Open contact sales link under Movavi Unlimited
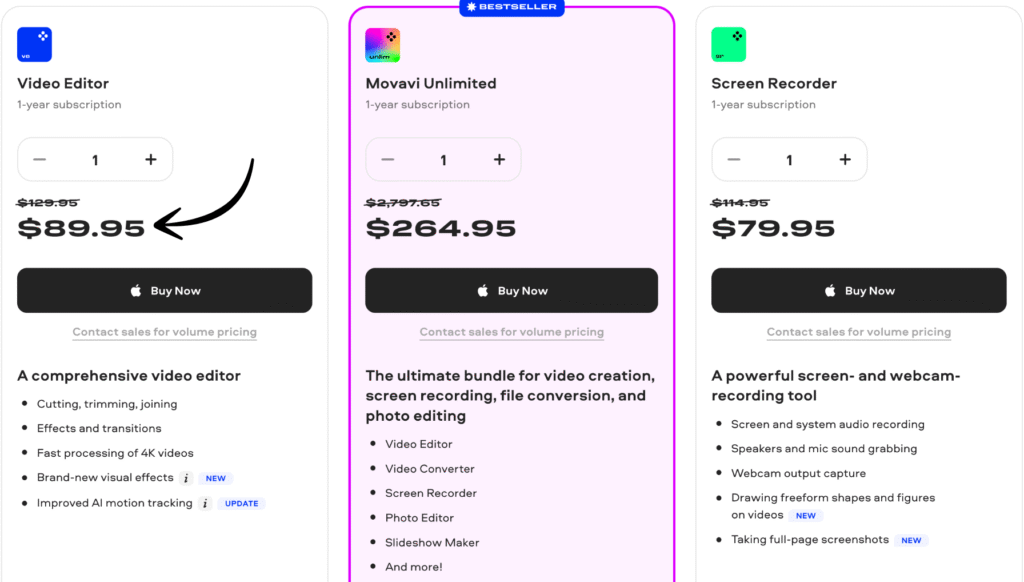The height and width of the screenshot is (582, 1024). [511, 331]
